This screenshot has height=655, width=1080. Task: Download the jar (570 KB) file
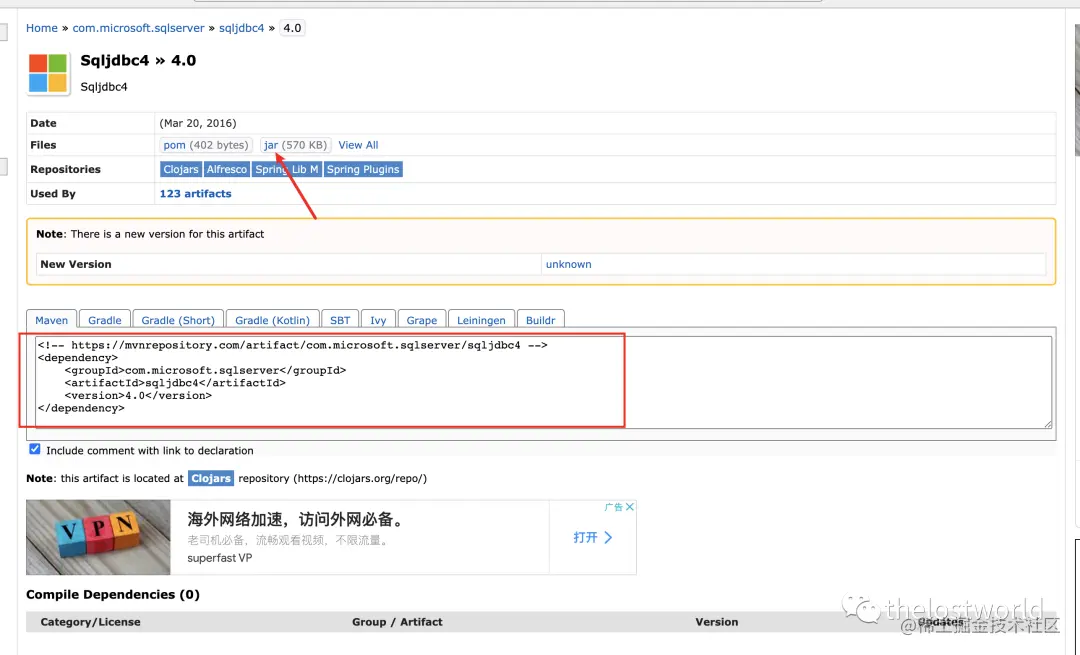click(295, 145)
